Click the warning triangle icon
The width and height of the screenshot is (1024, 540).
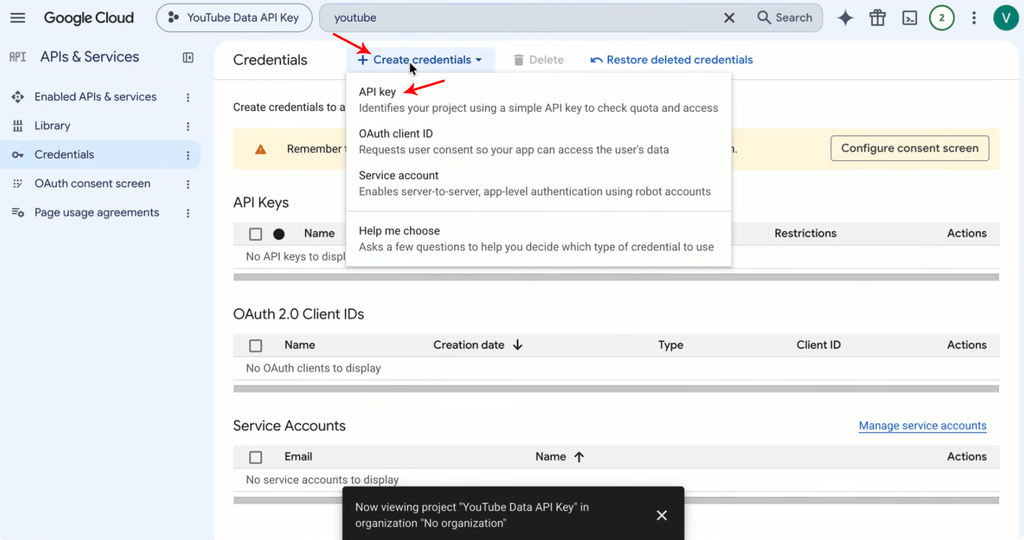[x=261, y=149]
